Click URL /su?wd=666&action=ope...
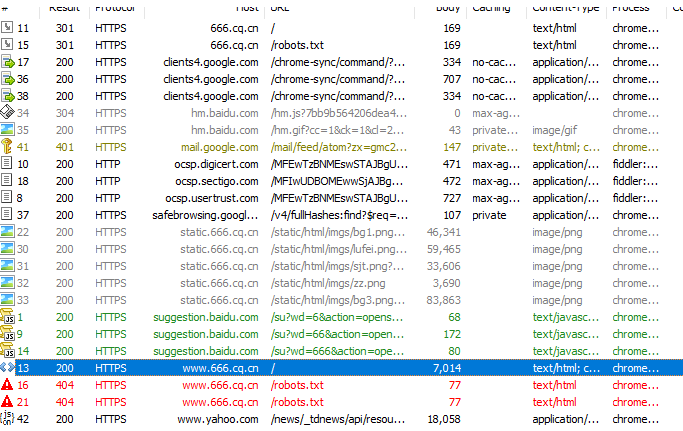This screenshot has height=431, width=683. 337,351
